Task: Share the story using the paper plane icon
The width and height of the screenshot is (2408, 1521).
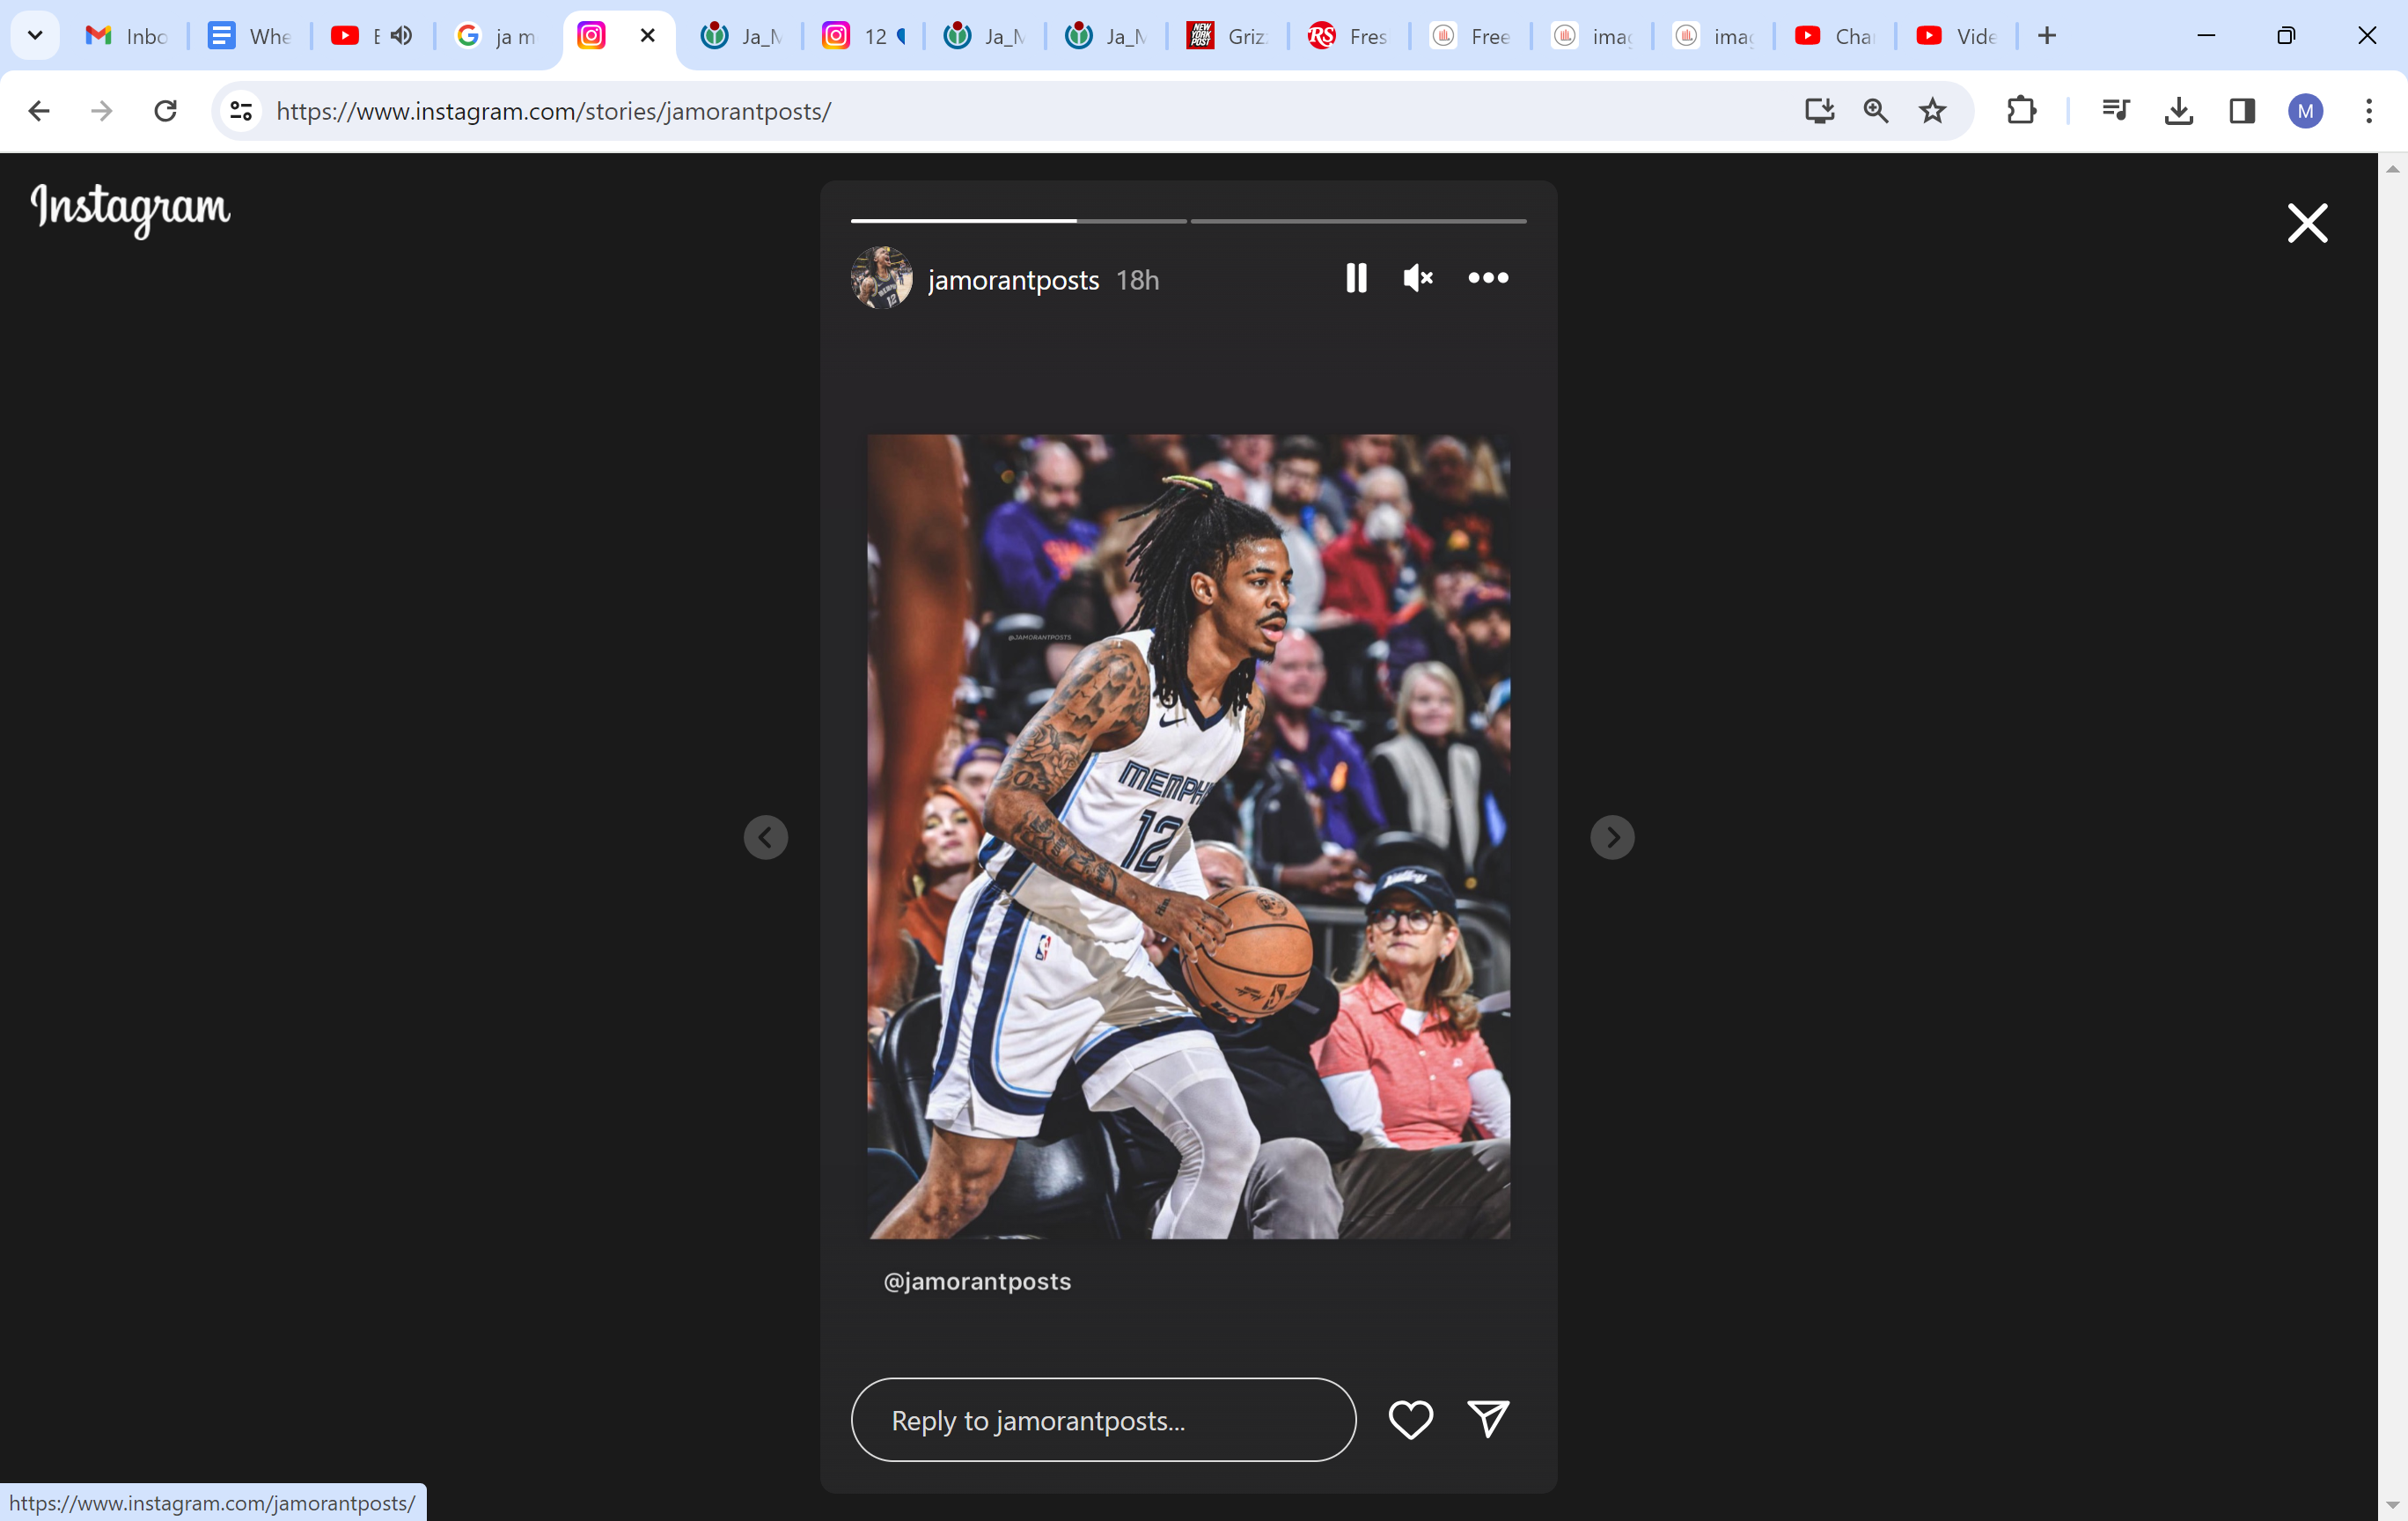Action: (x=1488, y=1419)
